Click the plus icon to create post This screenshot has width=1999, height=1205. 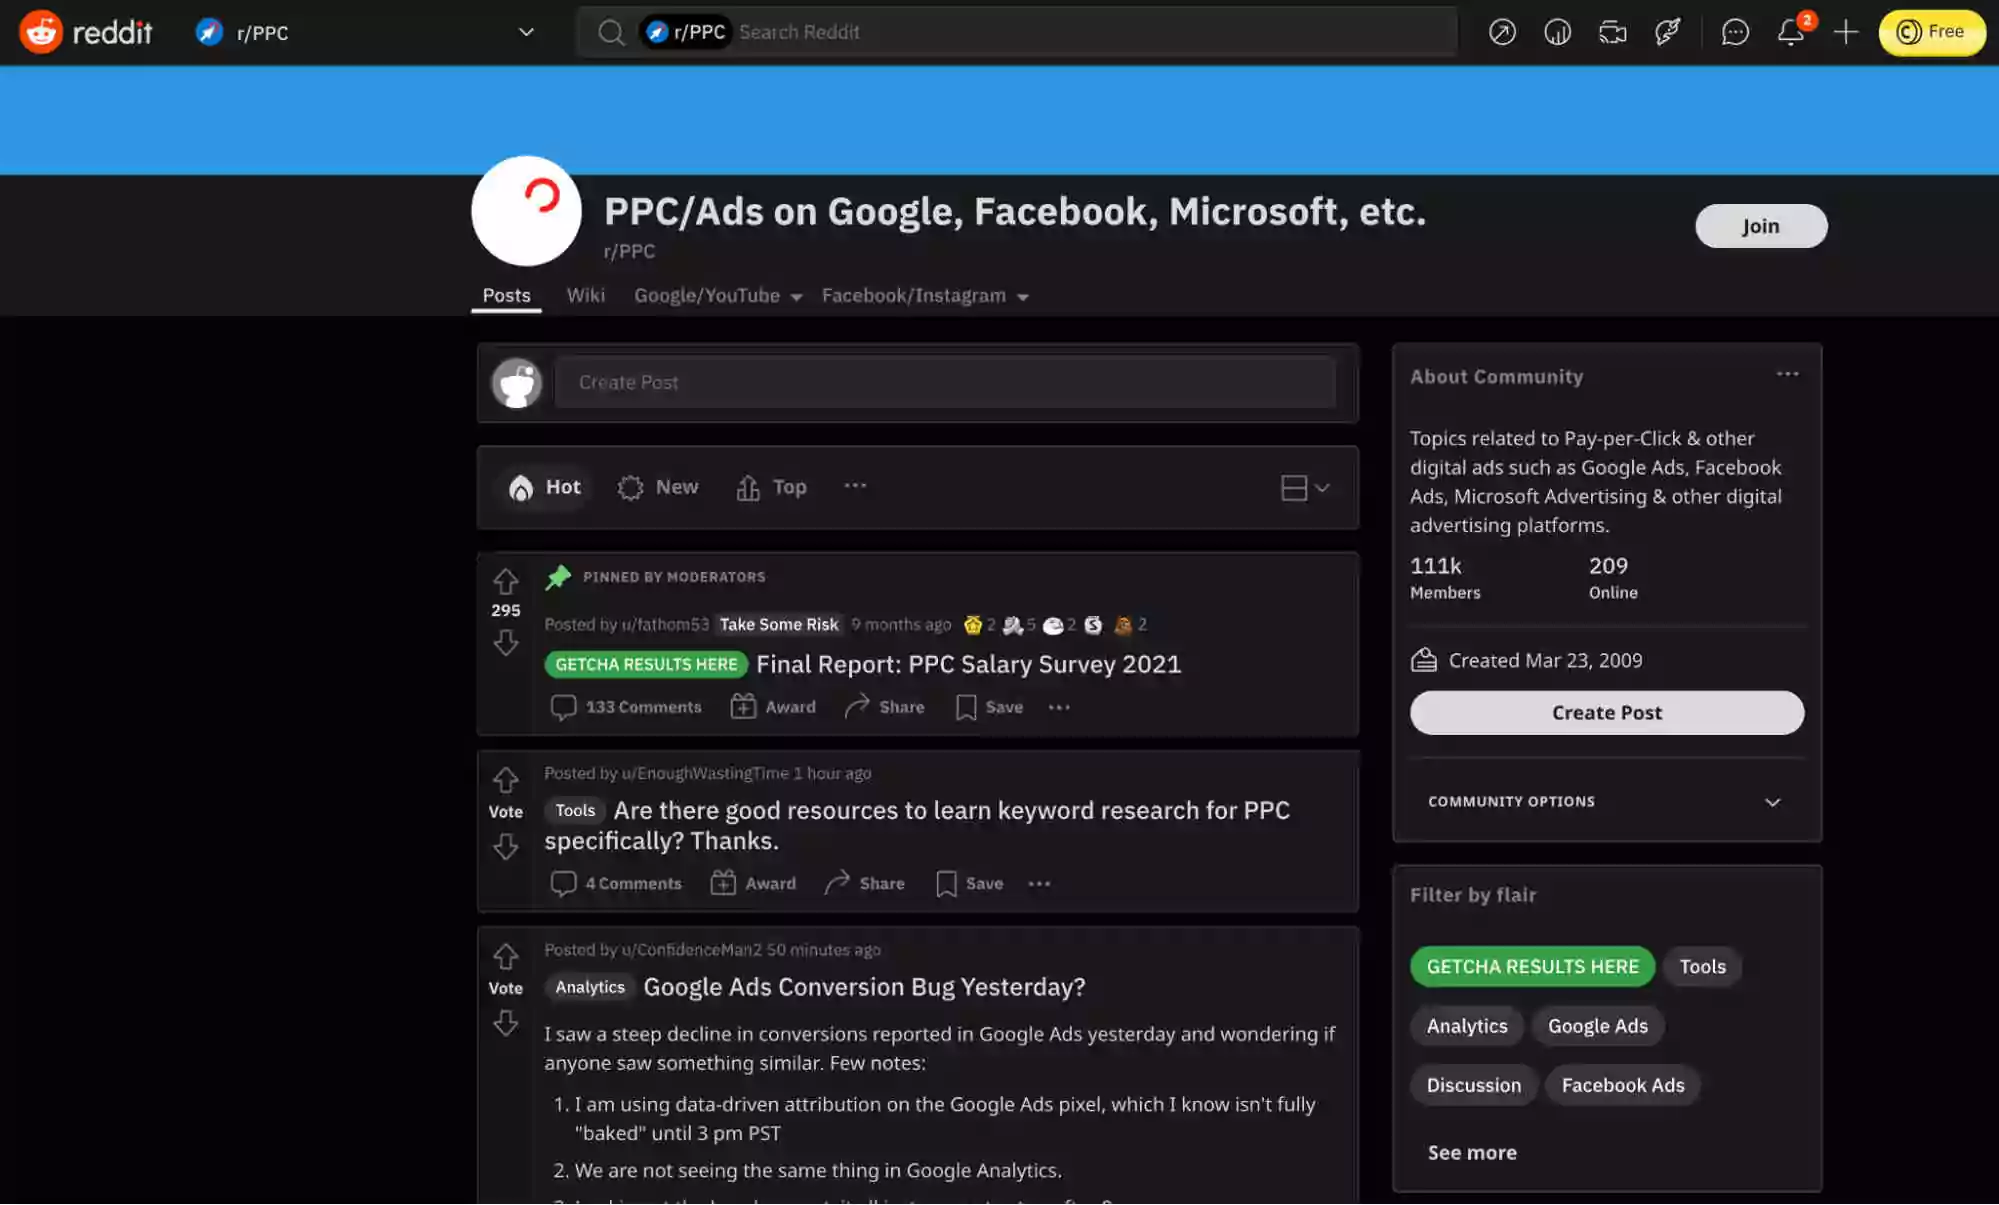(x=1846, y=32)
